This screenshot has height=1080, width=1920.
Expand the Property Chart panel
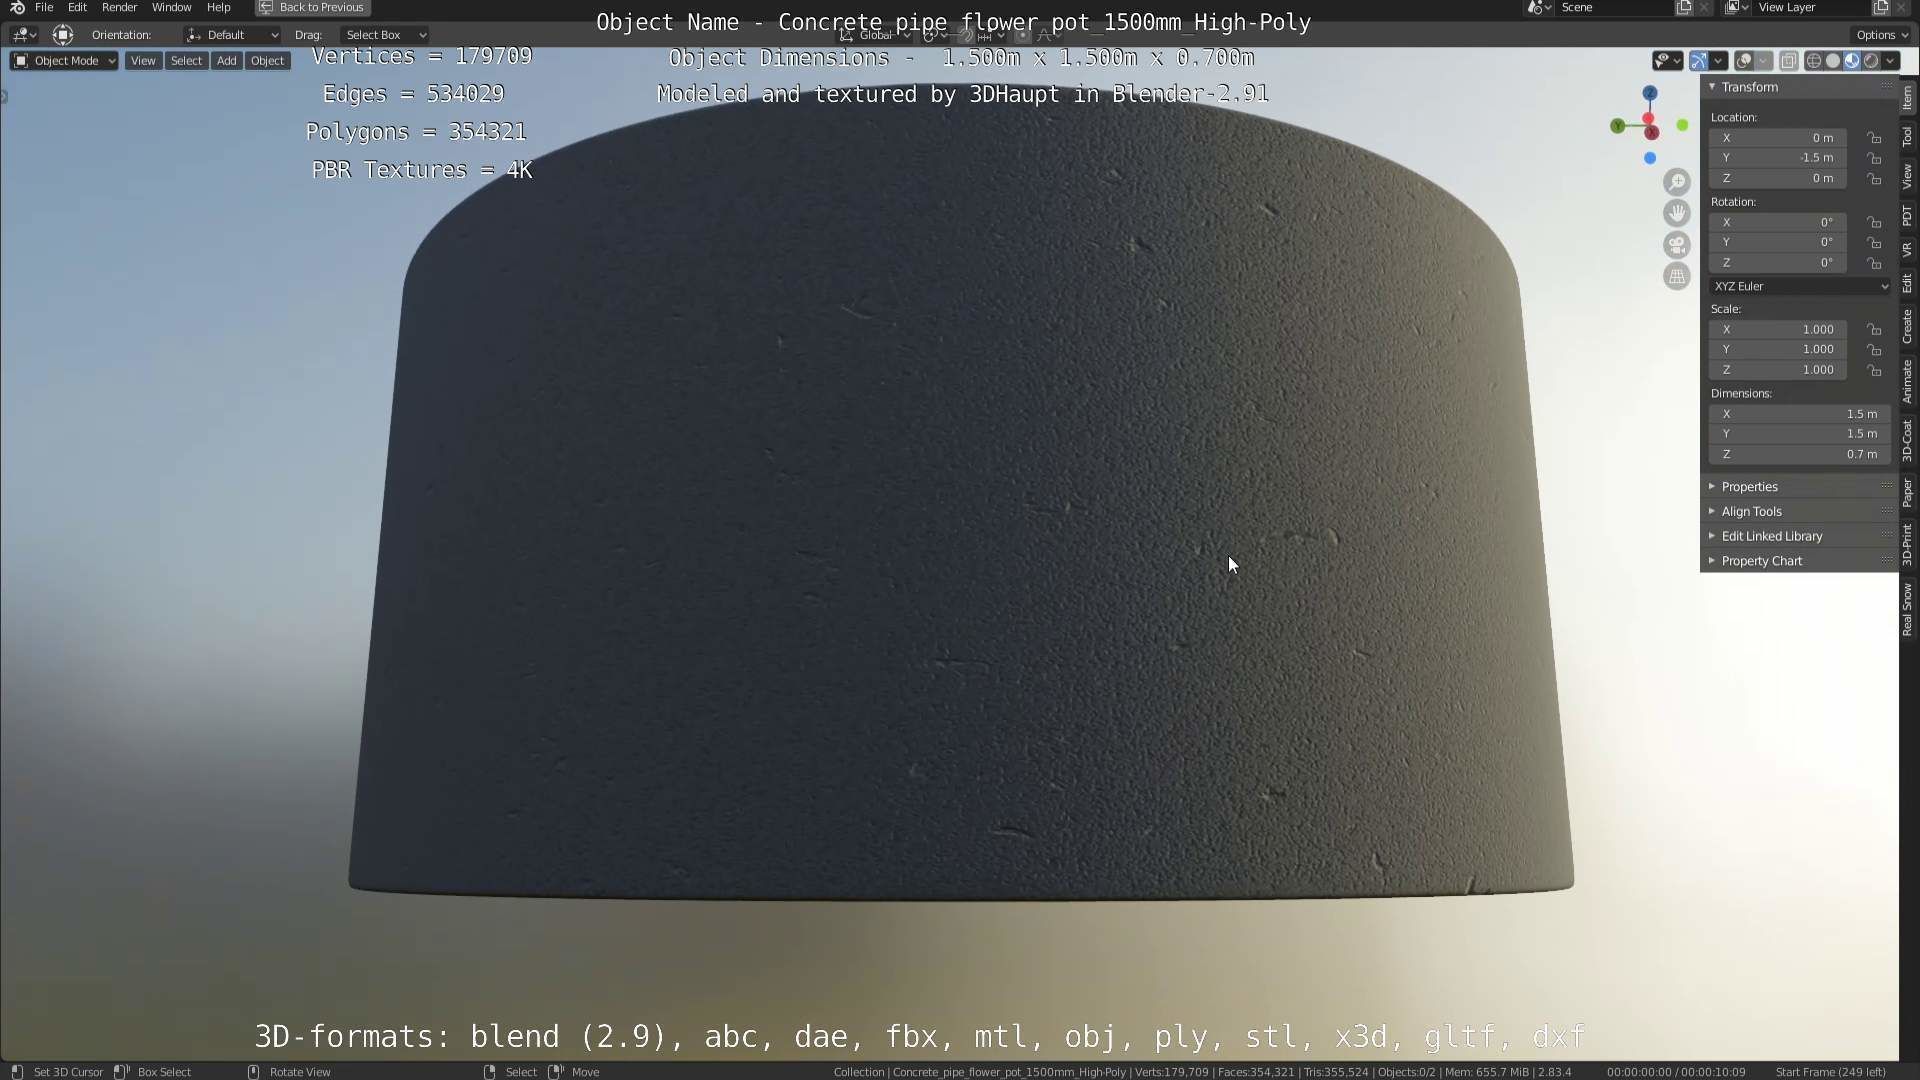(1761, 561)
